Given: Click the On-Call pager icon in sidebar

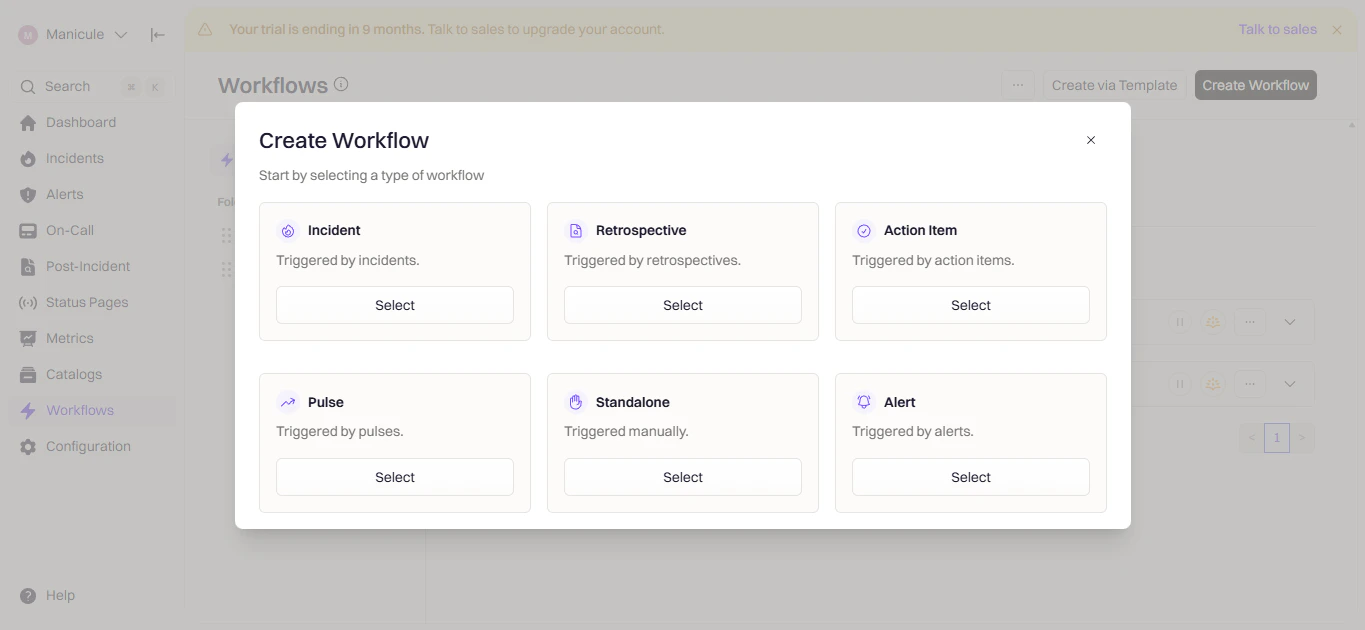Looking at the screenshot, I should 29,230.
